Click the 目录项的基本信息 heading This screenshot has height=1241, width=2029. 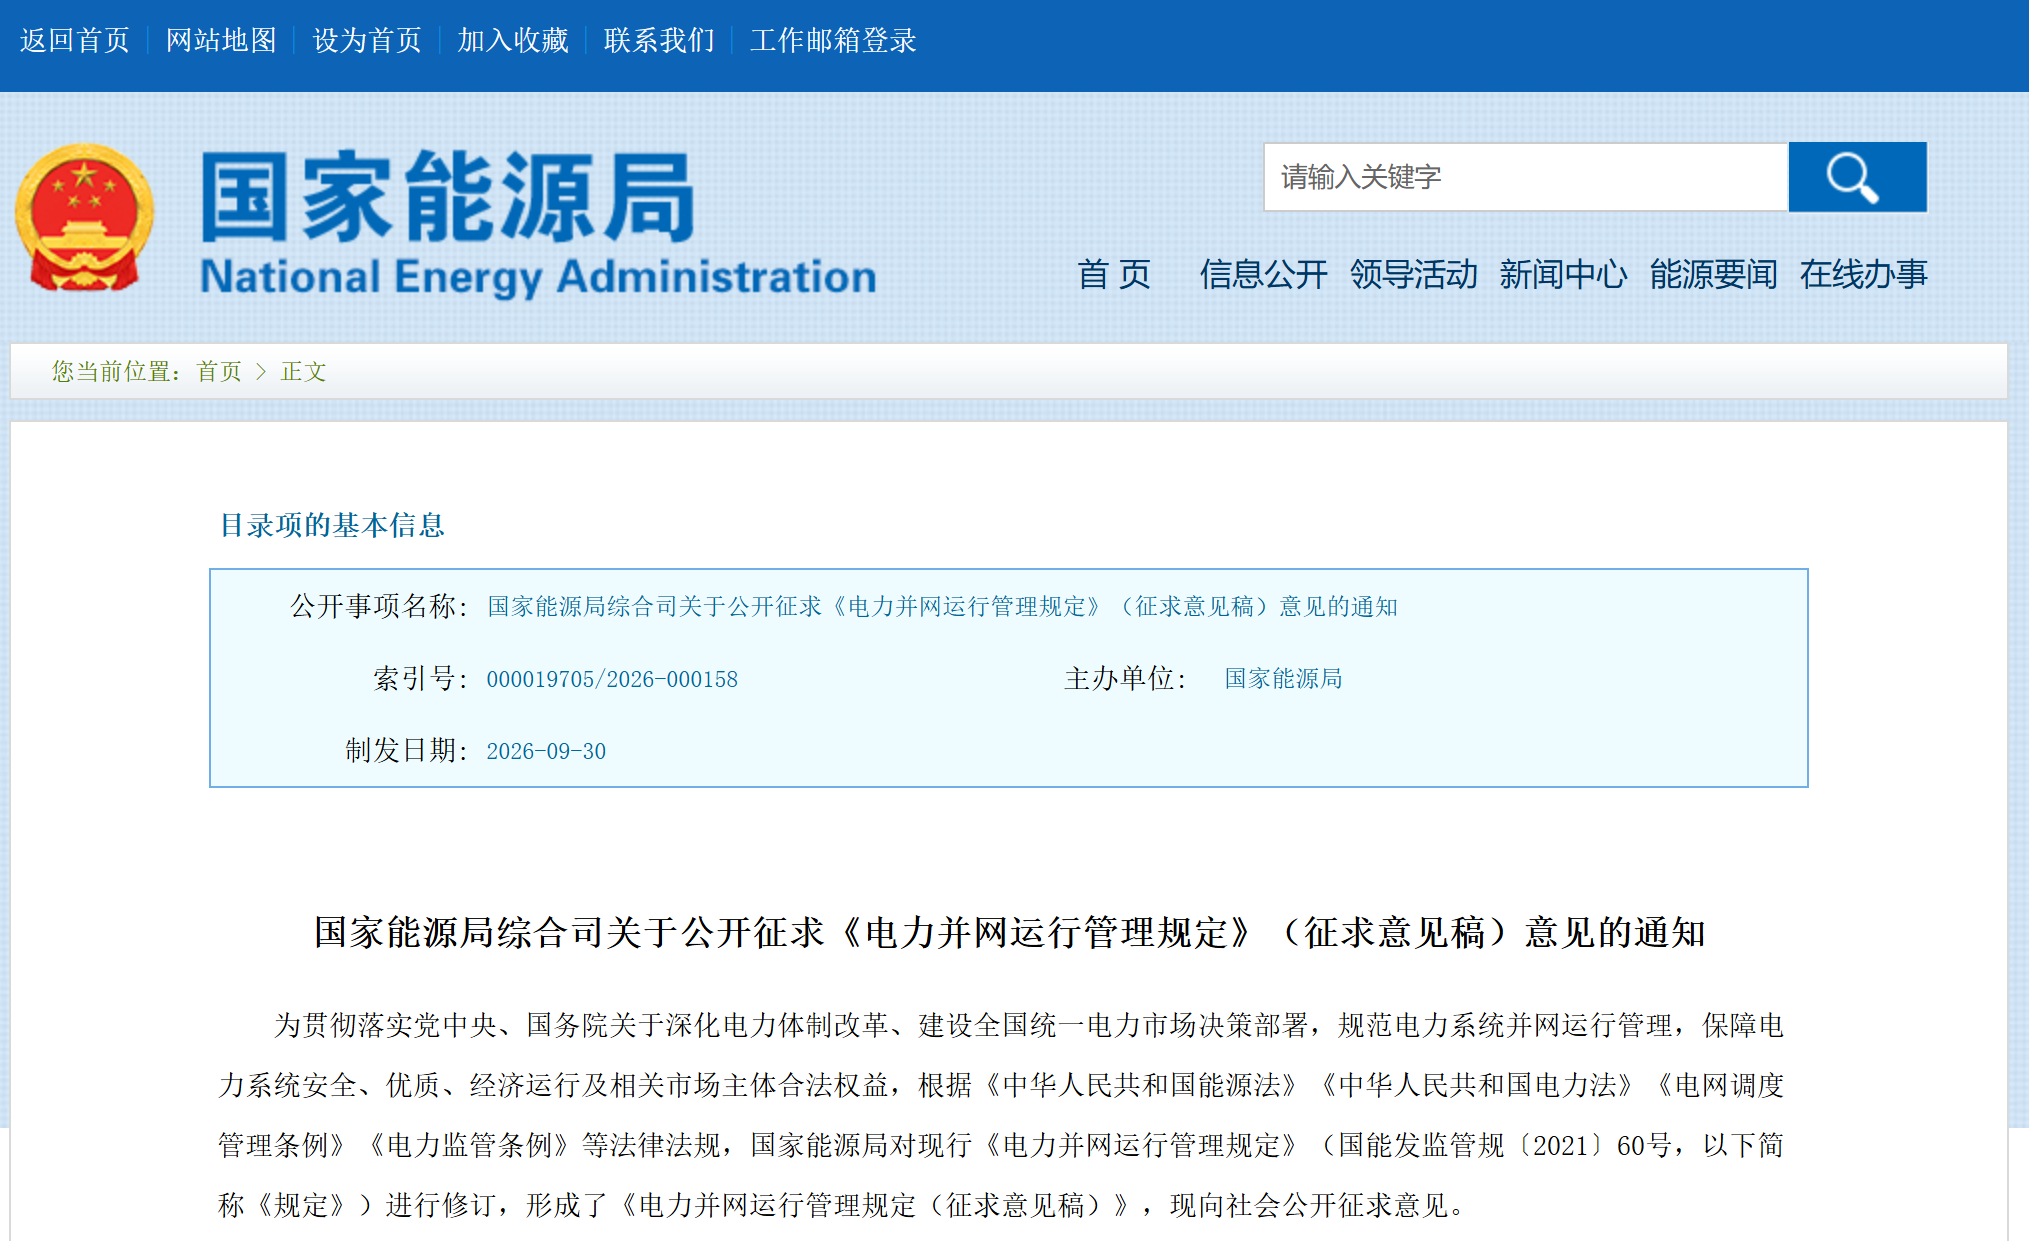(332, 525)
